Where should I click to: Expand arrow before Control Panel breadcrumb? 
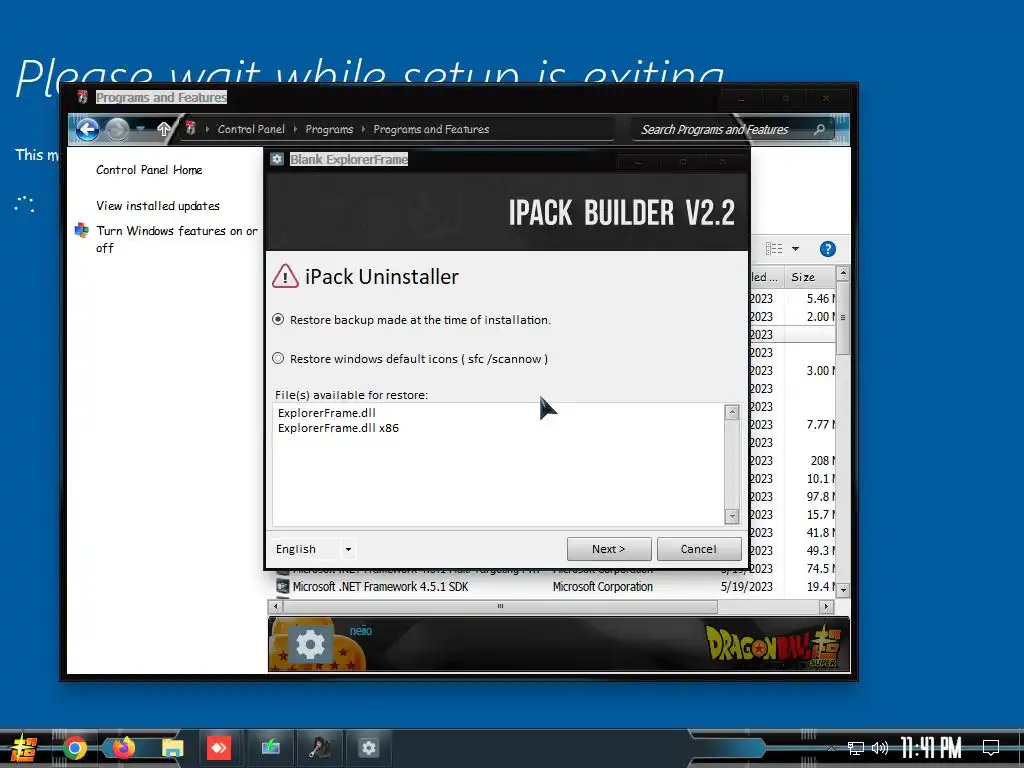[x=207, y=129]
